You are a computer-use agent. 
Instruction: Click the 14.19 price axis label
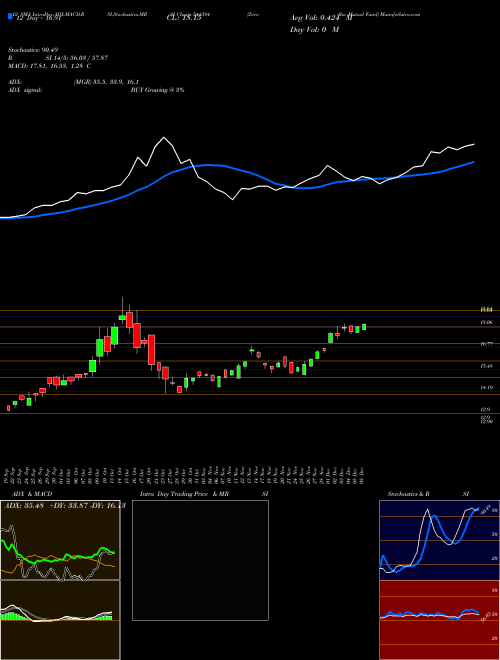487,388
